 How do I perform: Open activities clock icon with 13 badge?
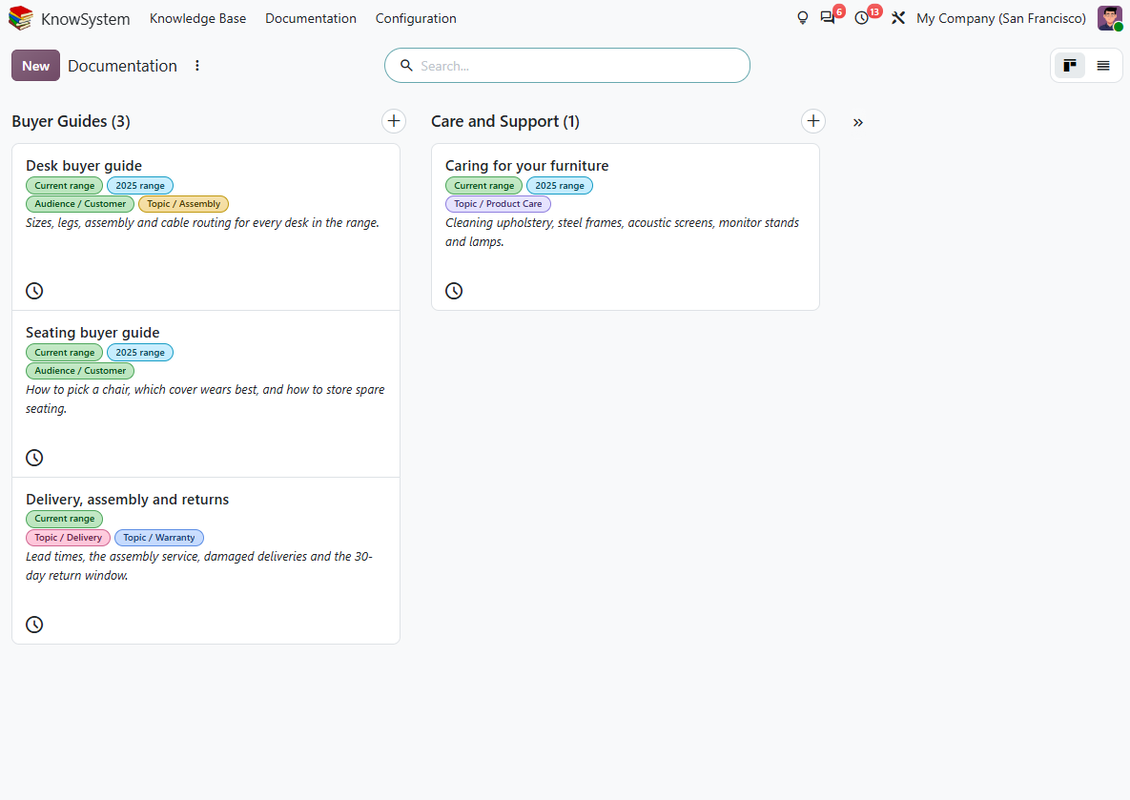862,18
